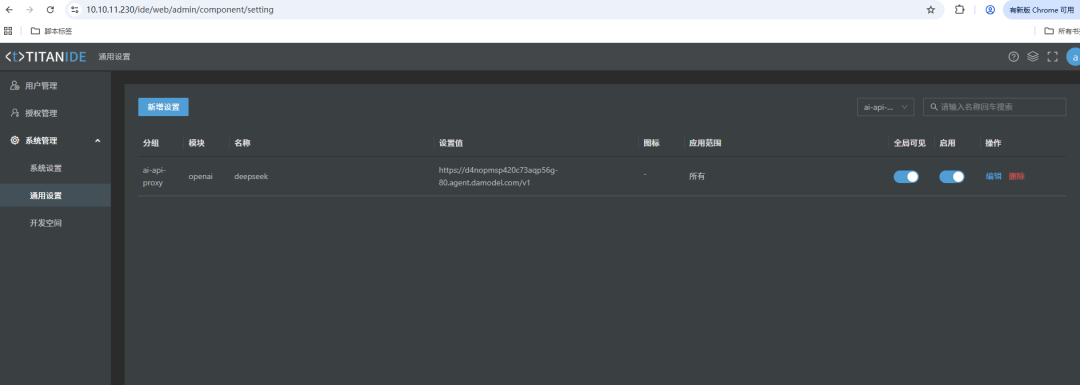The image size is (1080, 385).
Task: Toggle 全局可见 switch for deepseek
Action: coord(906,176)
